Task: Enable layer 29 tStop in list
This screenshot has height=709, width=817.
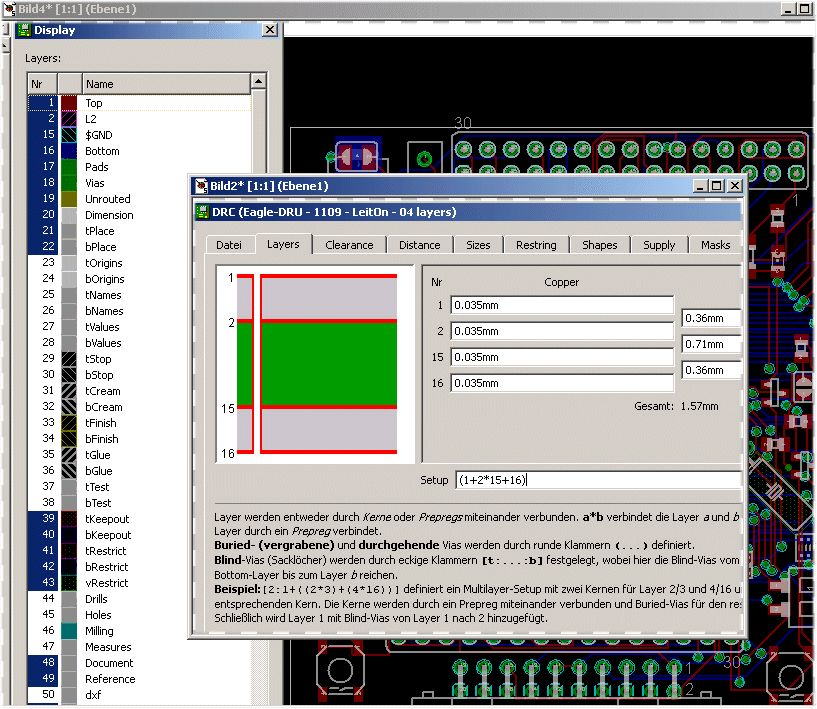Action: (x=42, y=359)
